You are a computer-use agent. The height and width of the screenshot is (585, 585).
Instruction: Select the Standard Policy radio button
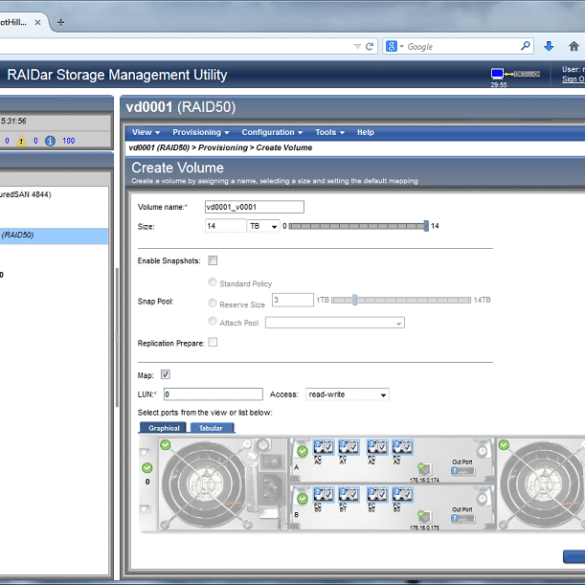coord(212,282)
